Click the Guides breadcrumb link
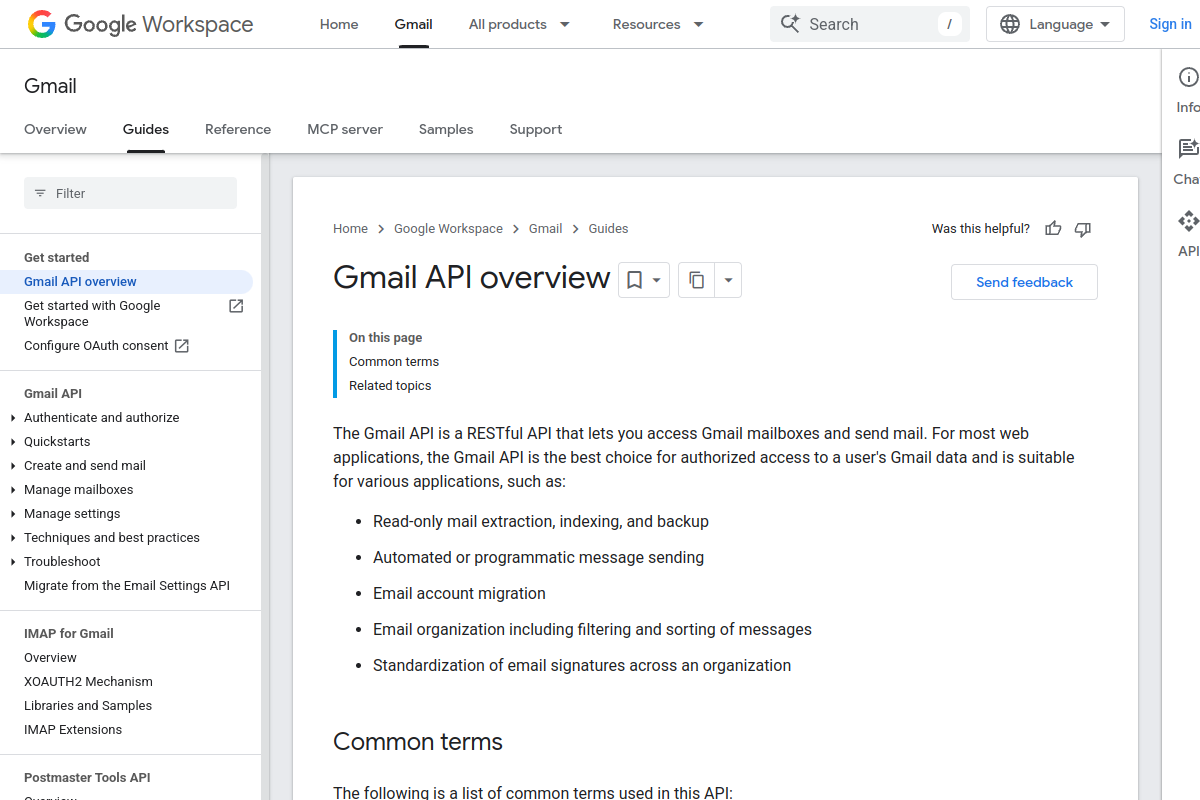 (608, 229)
